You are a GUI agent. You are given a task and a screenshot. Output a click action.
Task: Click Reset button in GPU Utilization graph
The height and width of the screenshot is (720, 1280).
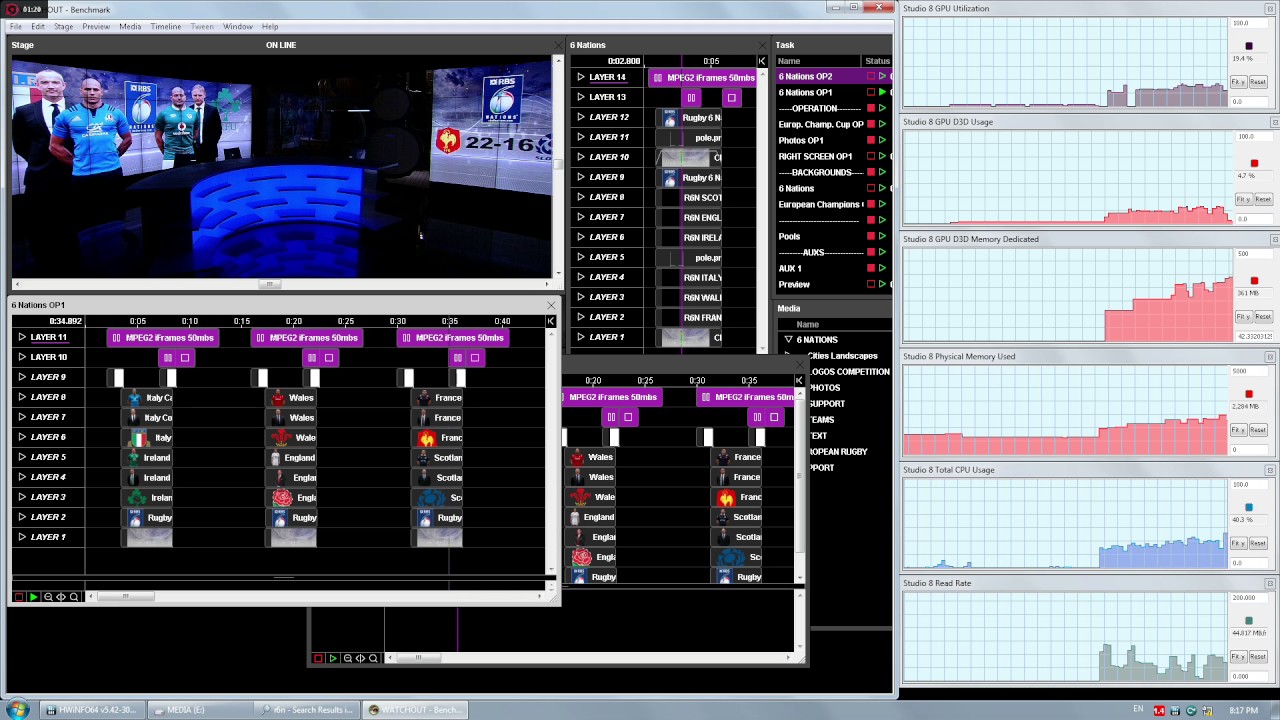click(1259, 82)
